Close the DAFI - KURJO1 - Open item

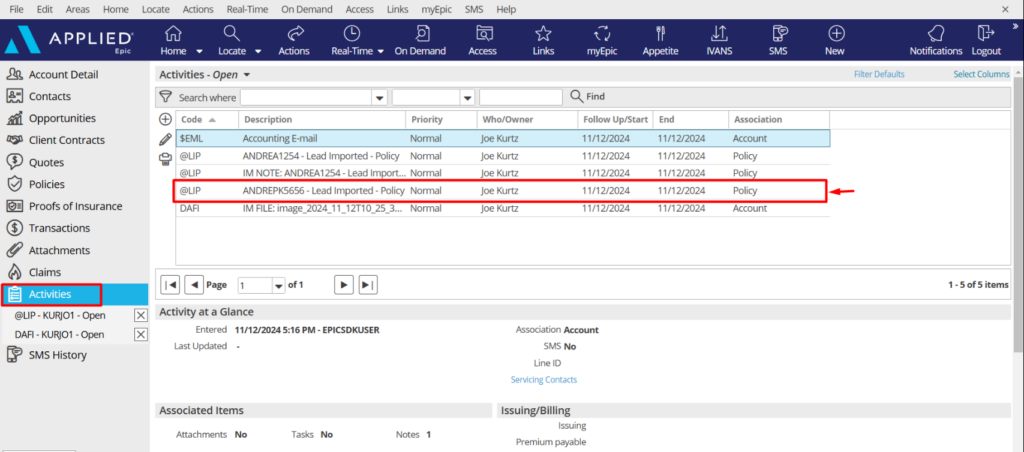tap(140, 334)
